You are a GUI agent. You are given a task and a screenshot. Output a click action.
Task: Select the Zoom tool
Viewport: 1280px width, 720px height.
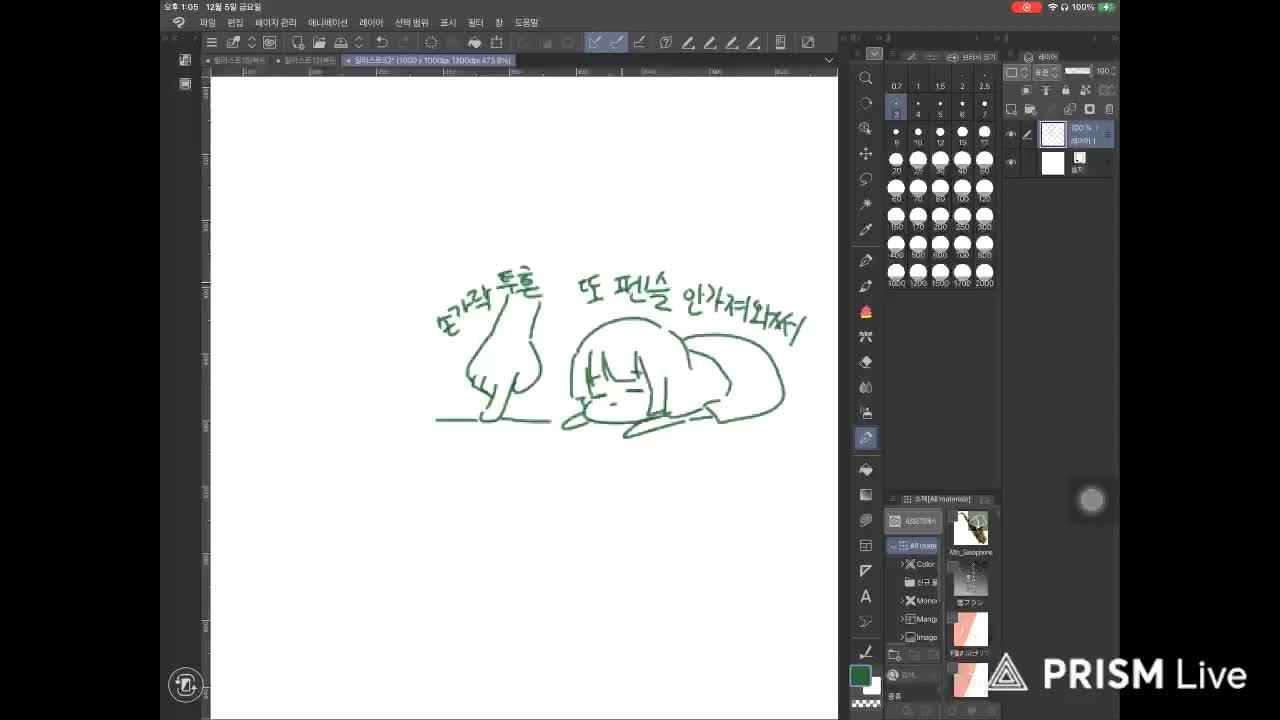[866, 78]
